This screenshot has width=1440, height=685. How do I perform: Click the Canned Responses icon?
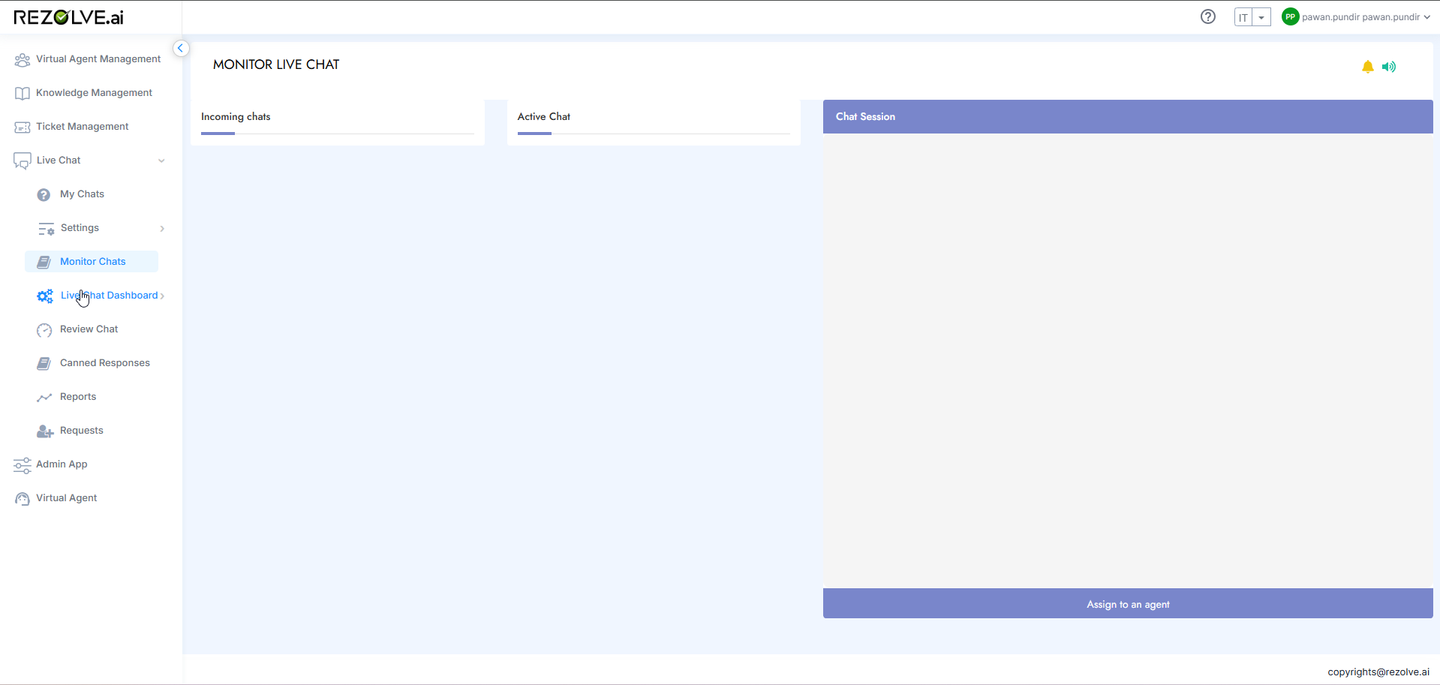[x=44, y=364]
